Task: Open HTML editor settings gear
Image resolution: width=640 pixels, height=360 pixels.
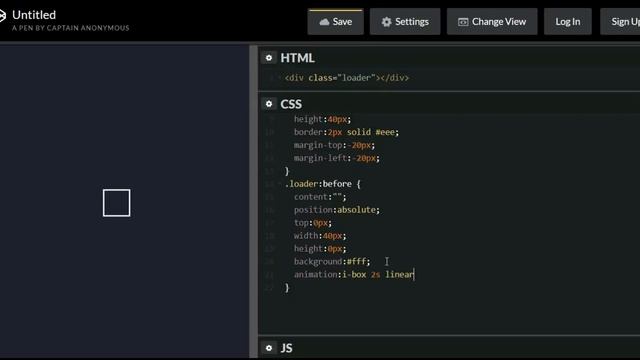Action: pos(269,58)
